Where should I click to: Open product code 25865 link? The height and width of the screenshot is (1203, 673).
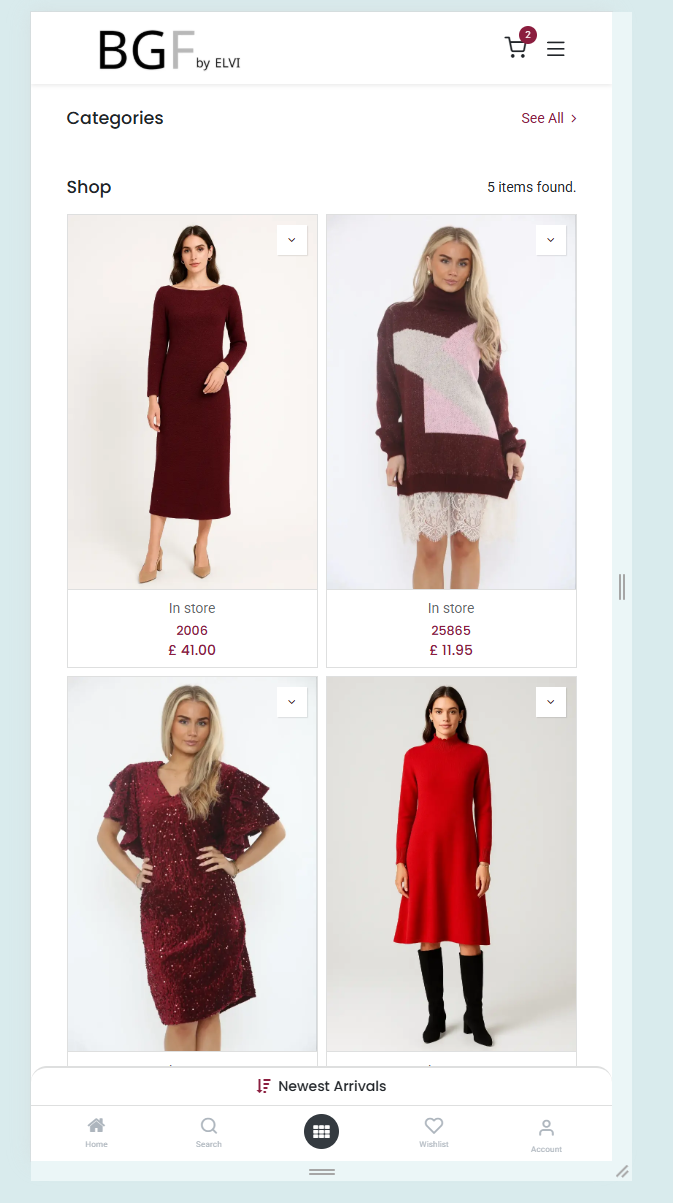[x=451, y=630]
